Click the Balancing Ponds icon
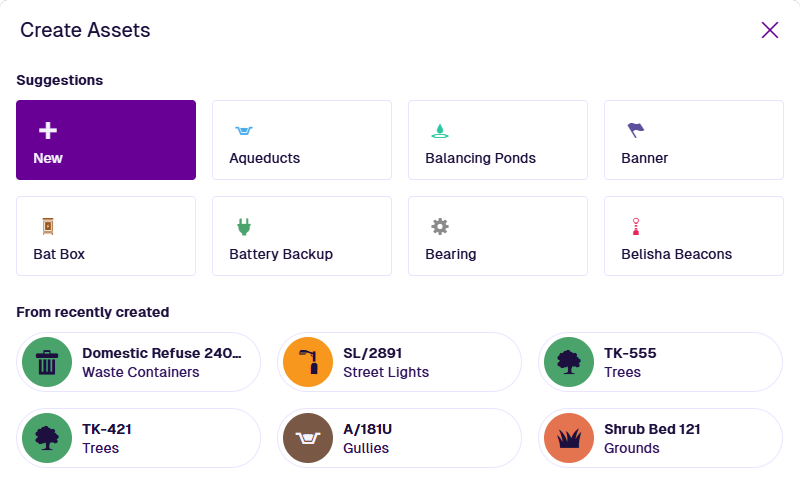Viewport: 800px width, 493px height. click(439, 130)
